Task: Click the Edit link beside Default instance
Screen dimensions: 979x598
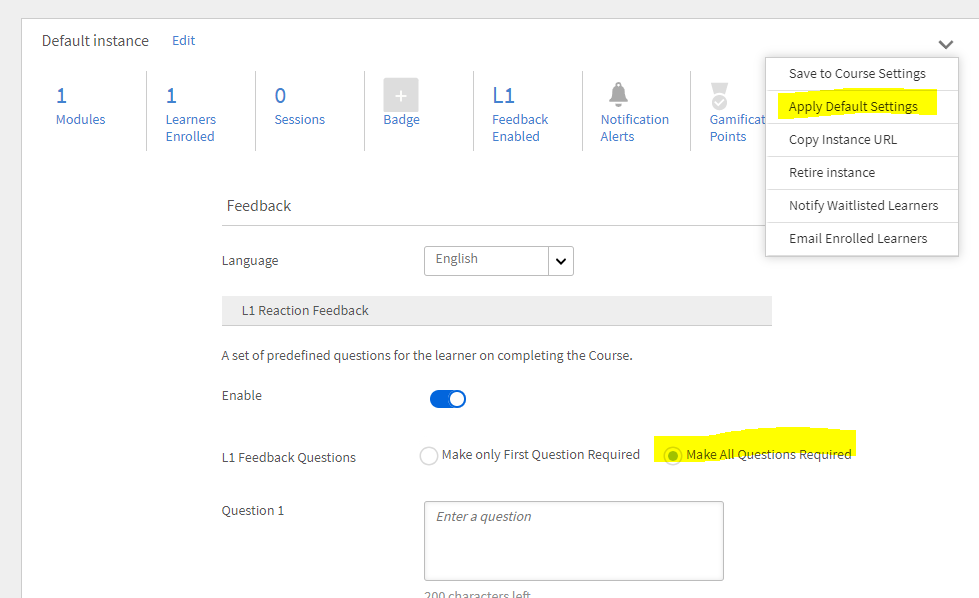Action: 184,41
